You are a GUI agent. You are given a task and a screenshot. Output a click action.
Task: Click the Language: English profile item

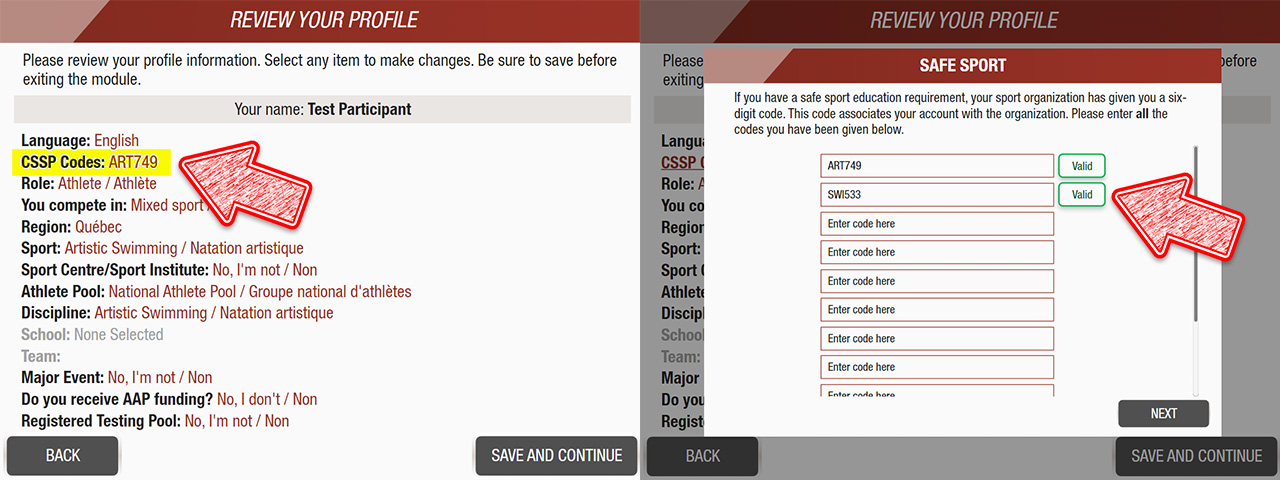coord(80,141)
